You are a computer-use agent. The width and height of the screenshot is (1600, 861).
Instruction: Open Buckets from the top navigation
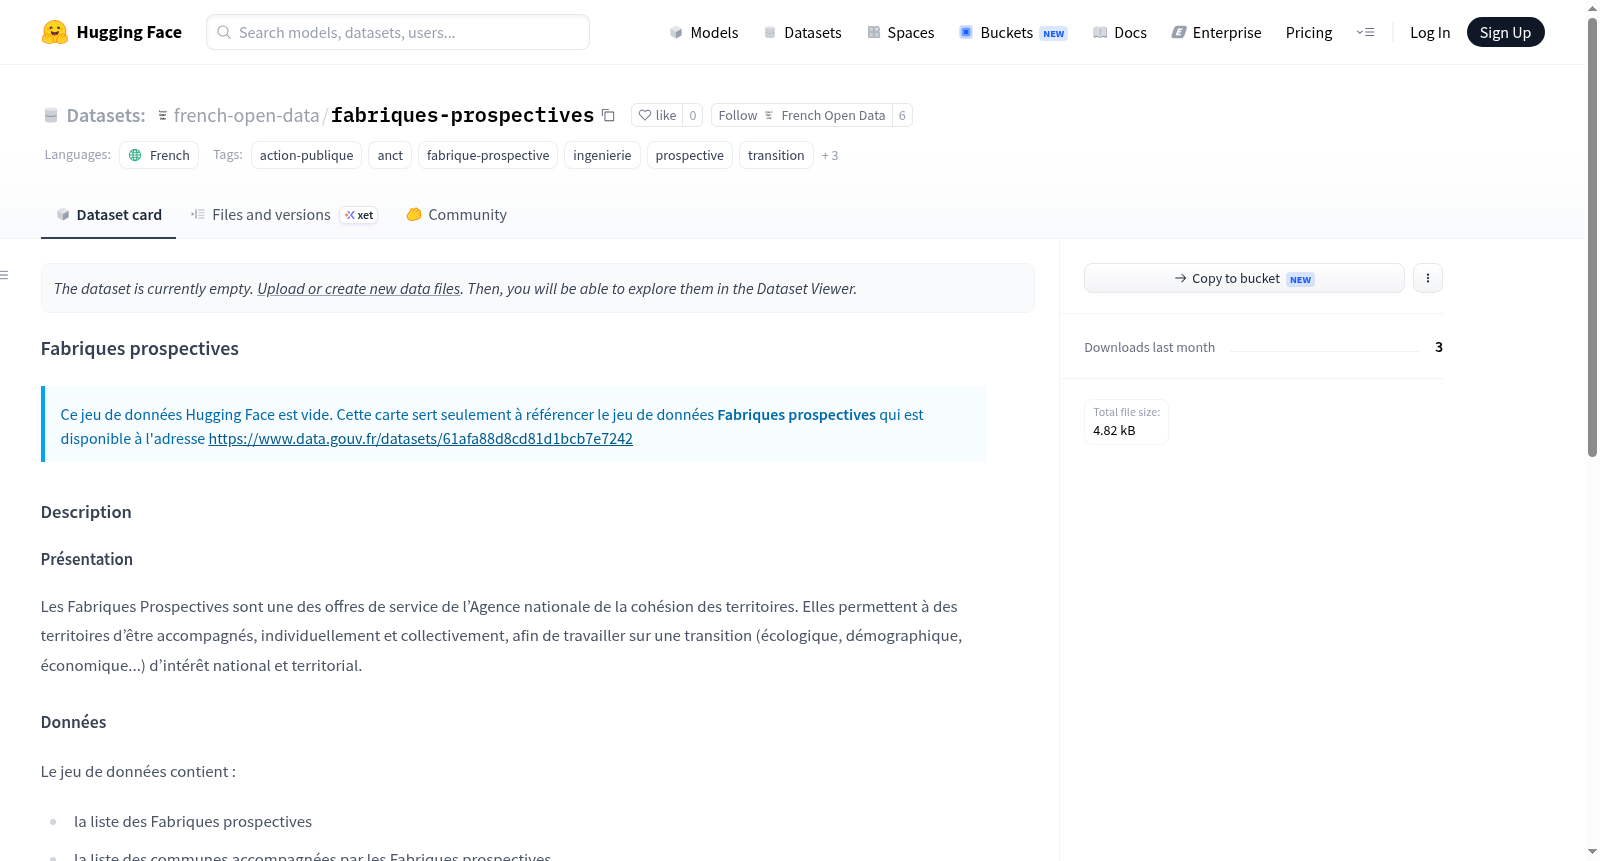coord(1013,32)
